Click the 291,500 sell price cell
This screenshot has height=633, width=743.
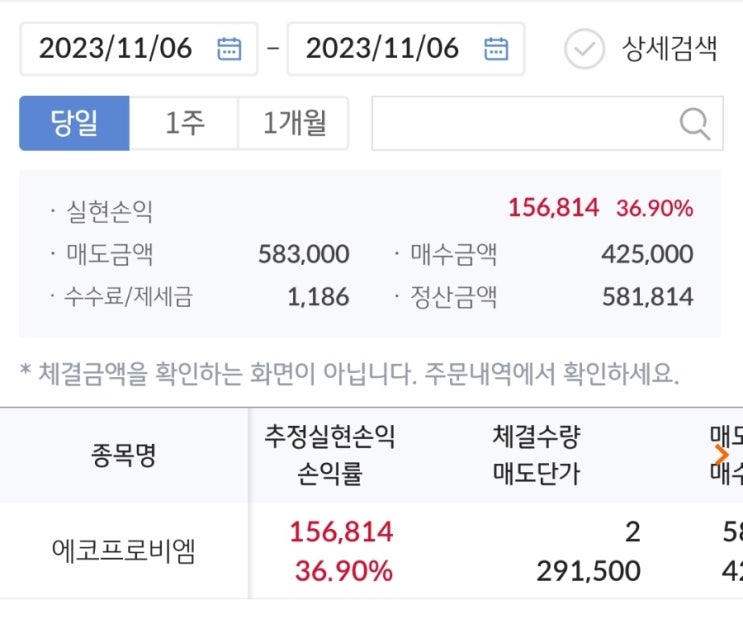(587, 571)
